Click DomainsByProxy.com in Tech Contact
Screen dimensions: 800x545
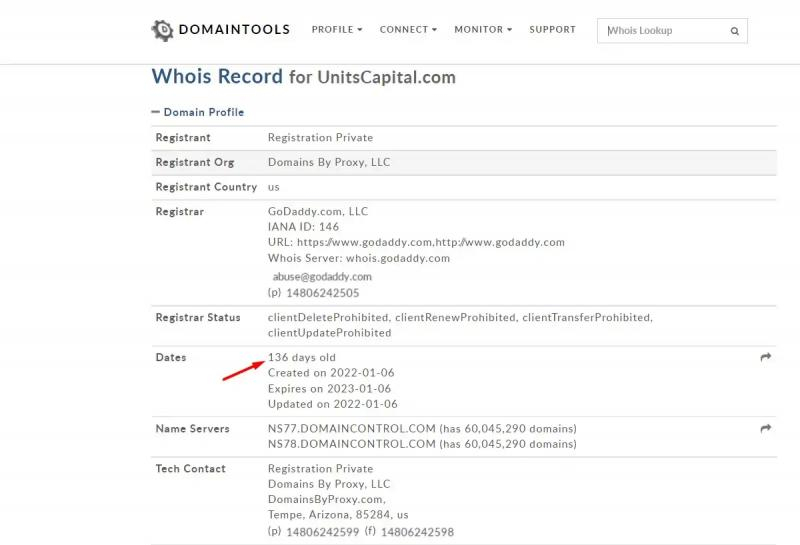(x=327, y=499)
